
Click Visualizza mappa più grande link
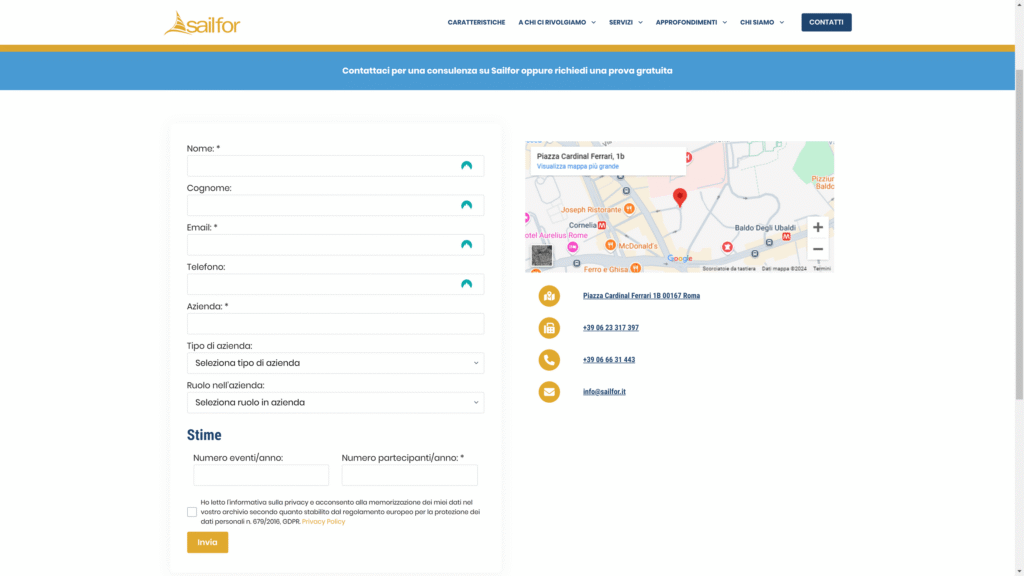[x=577, y=167]
